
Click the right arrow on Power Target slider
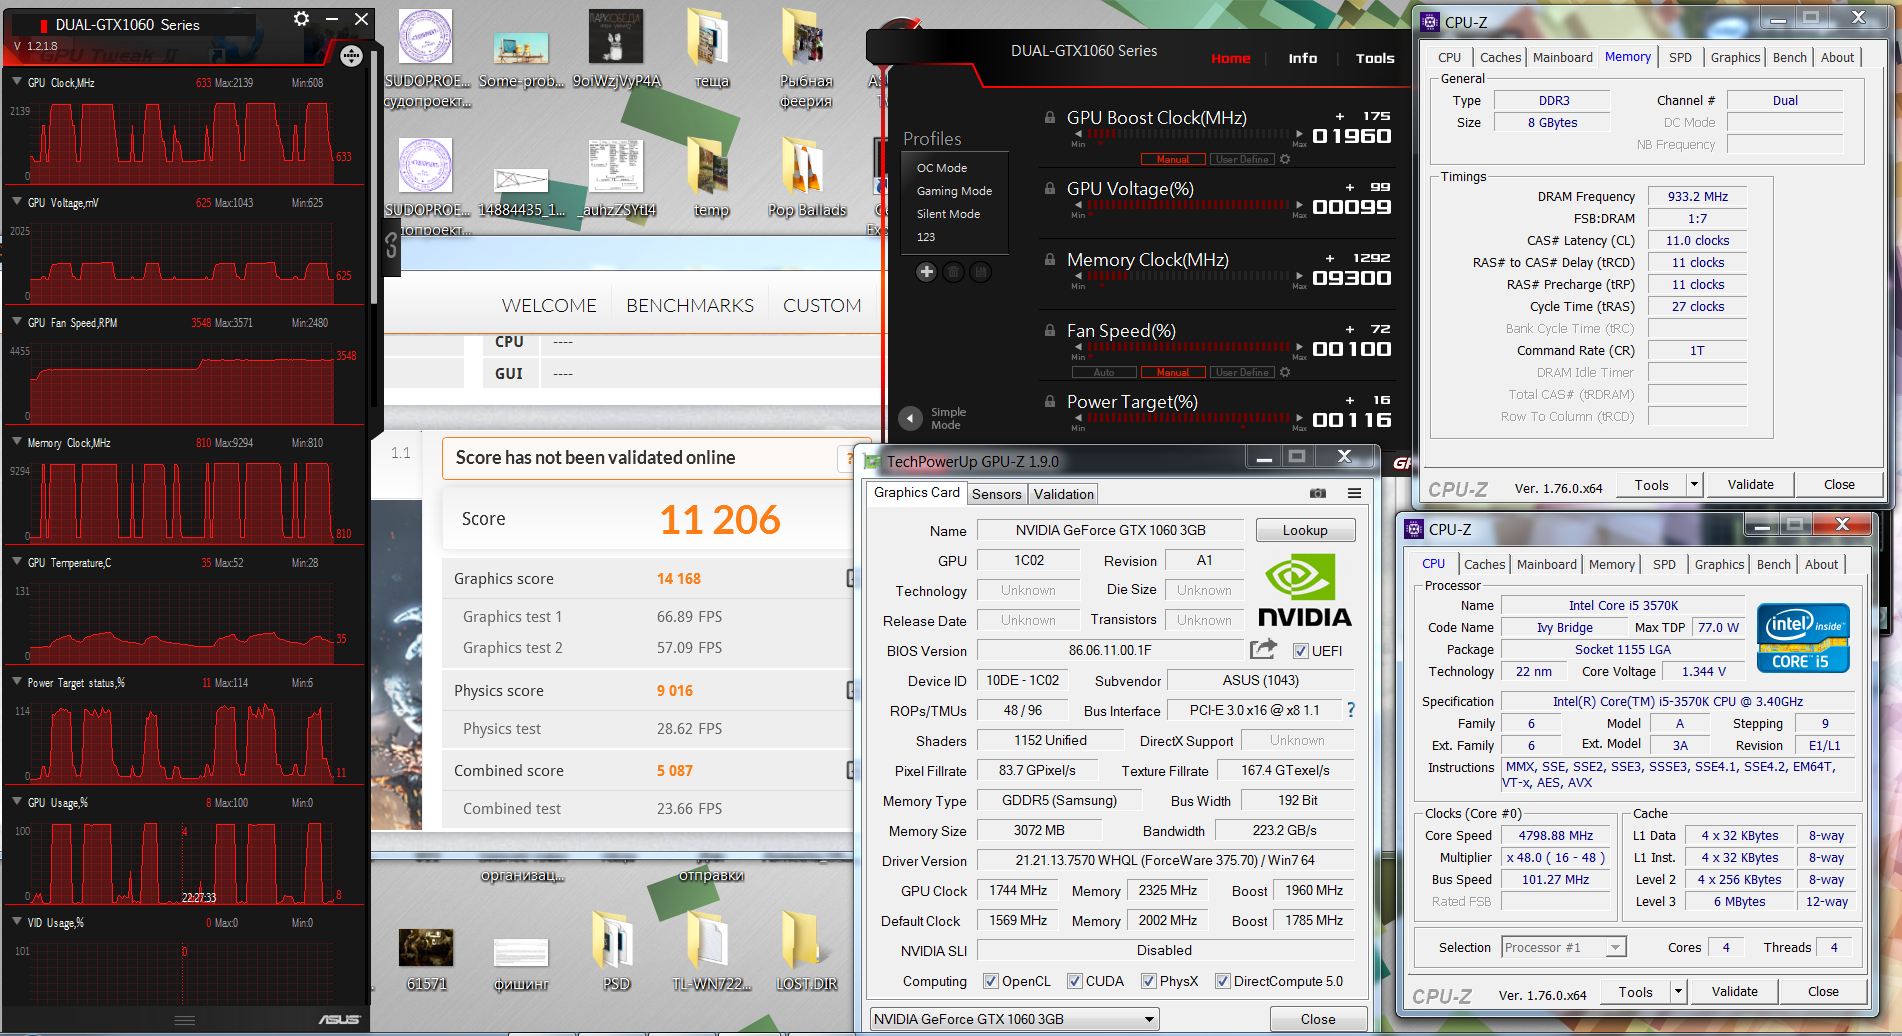tap(1299, 417)
